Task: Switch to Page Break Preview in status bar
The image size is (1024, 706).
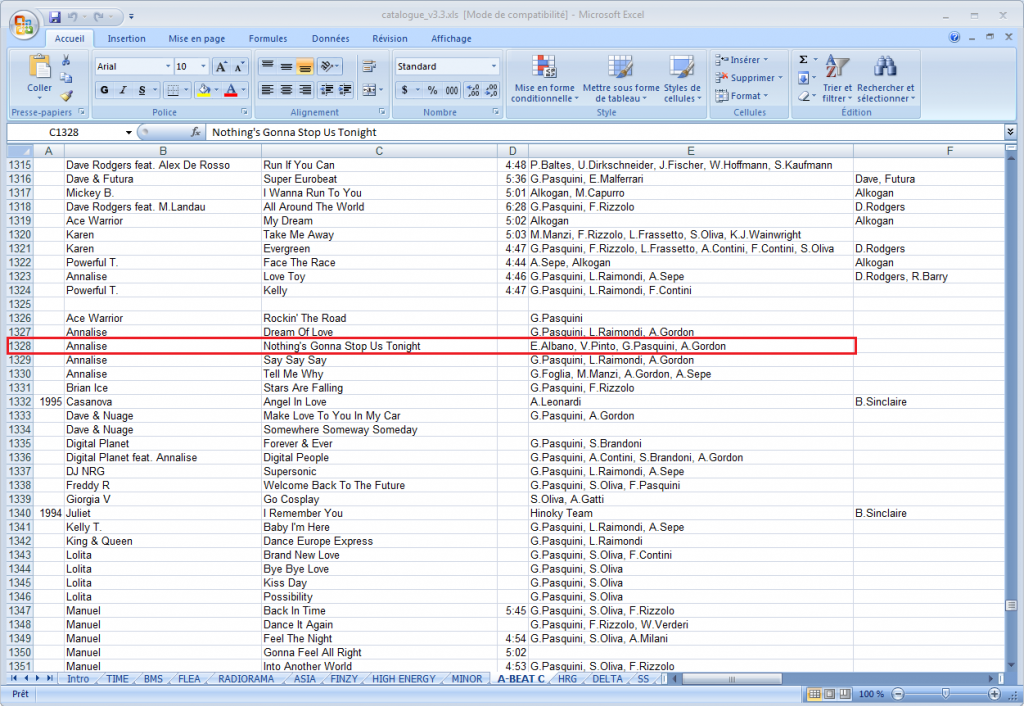Action: tap(844, 694)
